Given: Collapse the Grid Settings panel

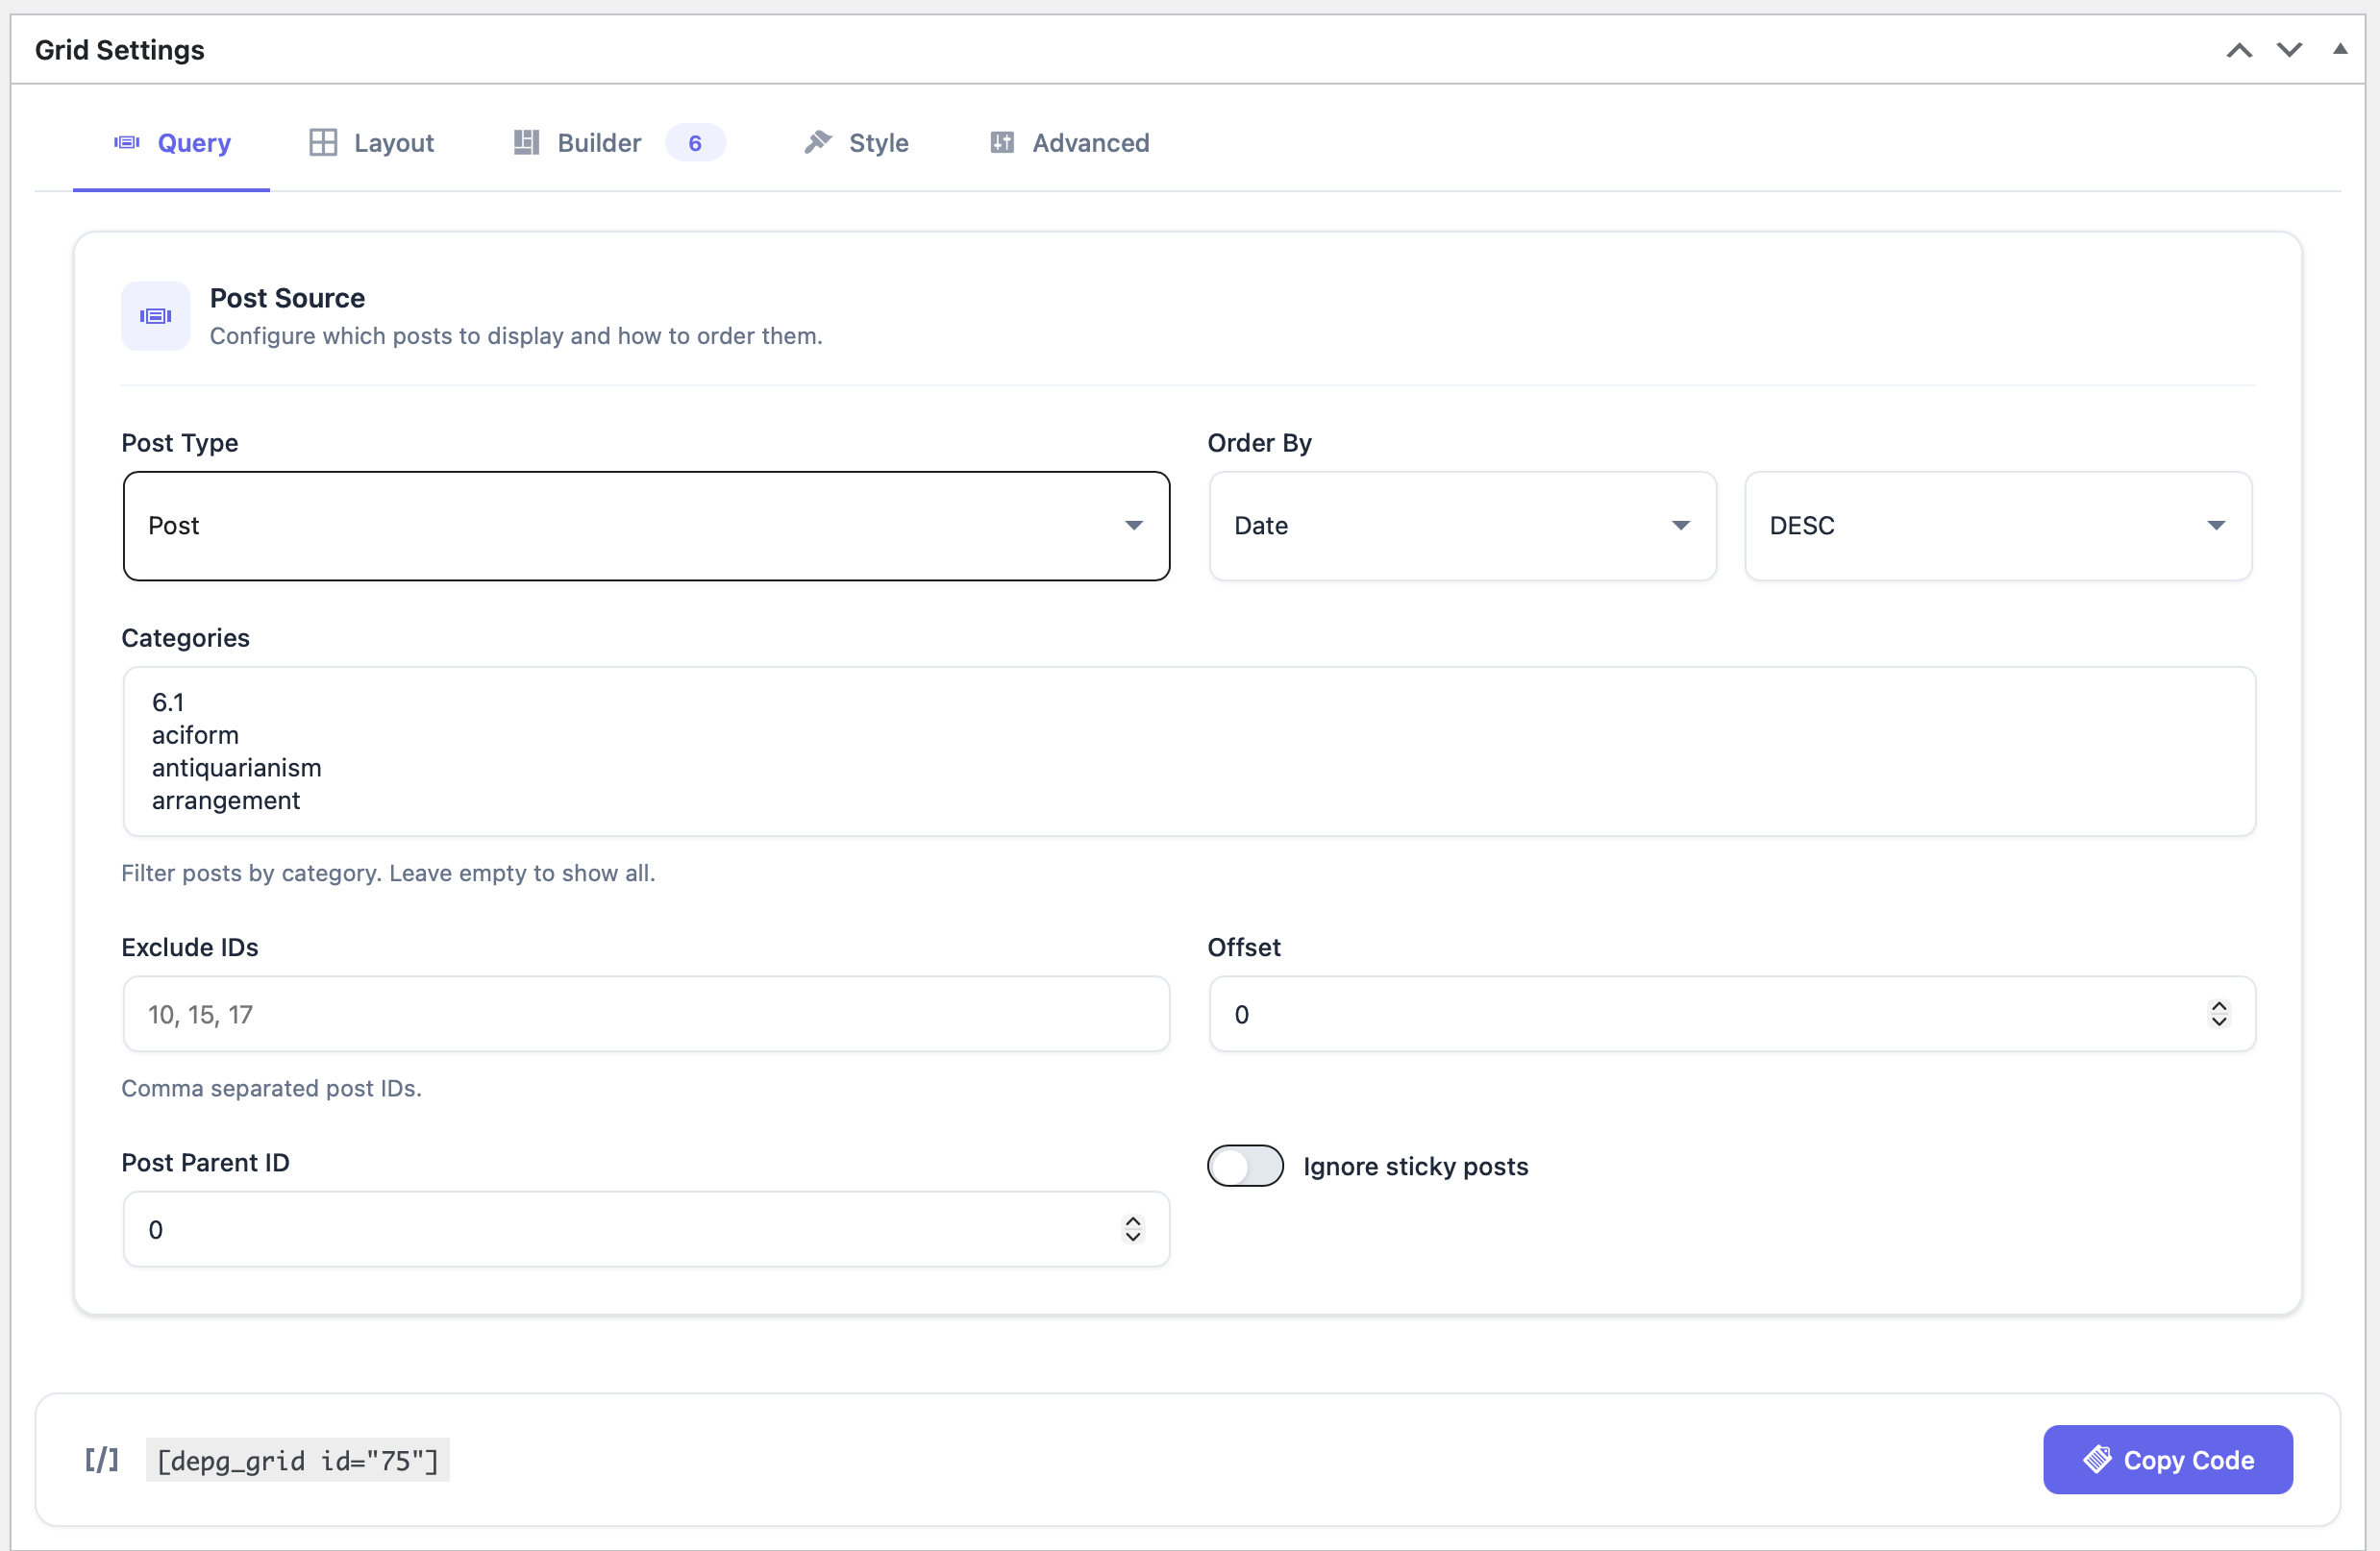Looking at the screenshot, I should (x=2340, y=49).
